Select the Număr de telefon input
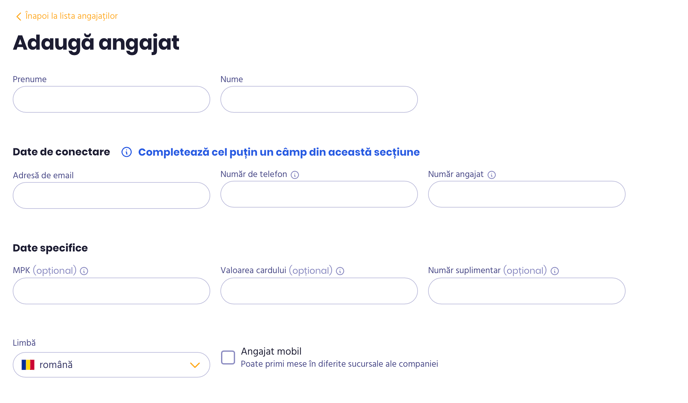 point(319,195)
